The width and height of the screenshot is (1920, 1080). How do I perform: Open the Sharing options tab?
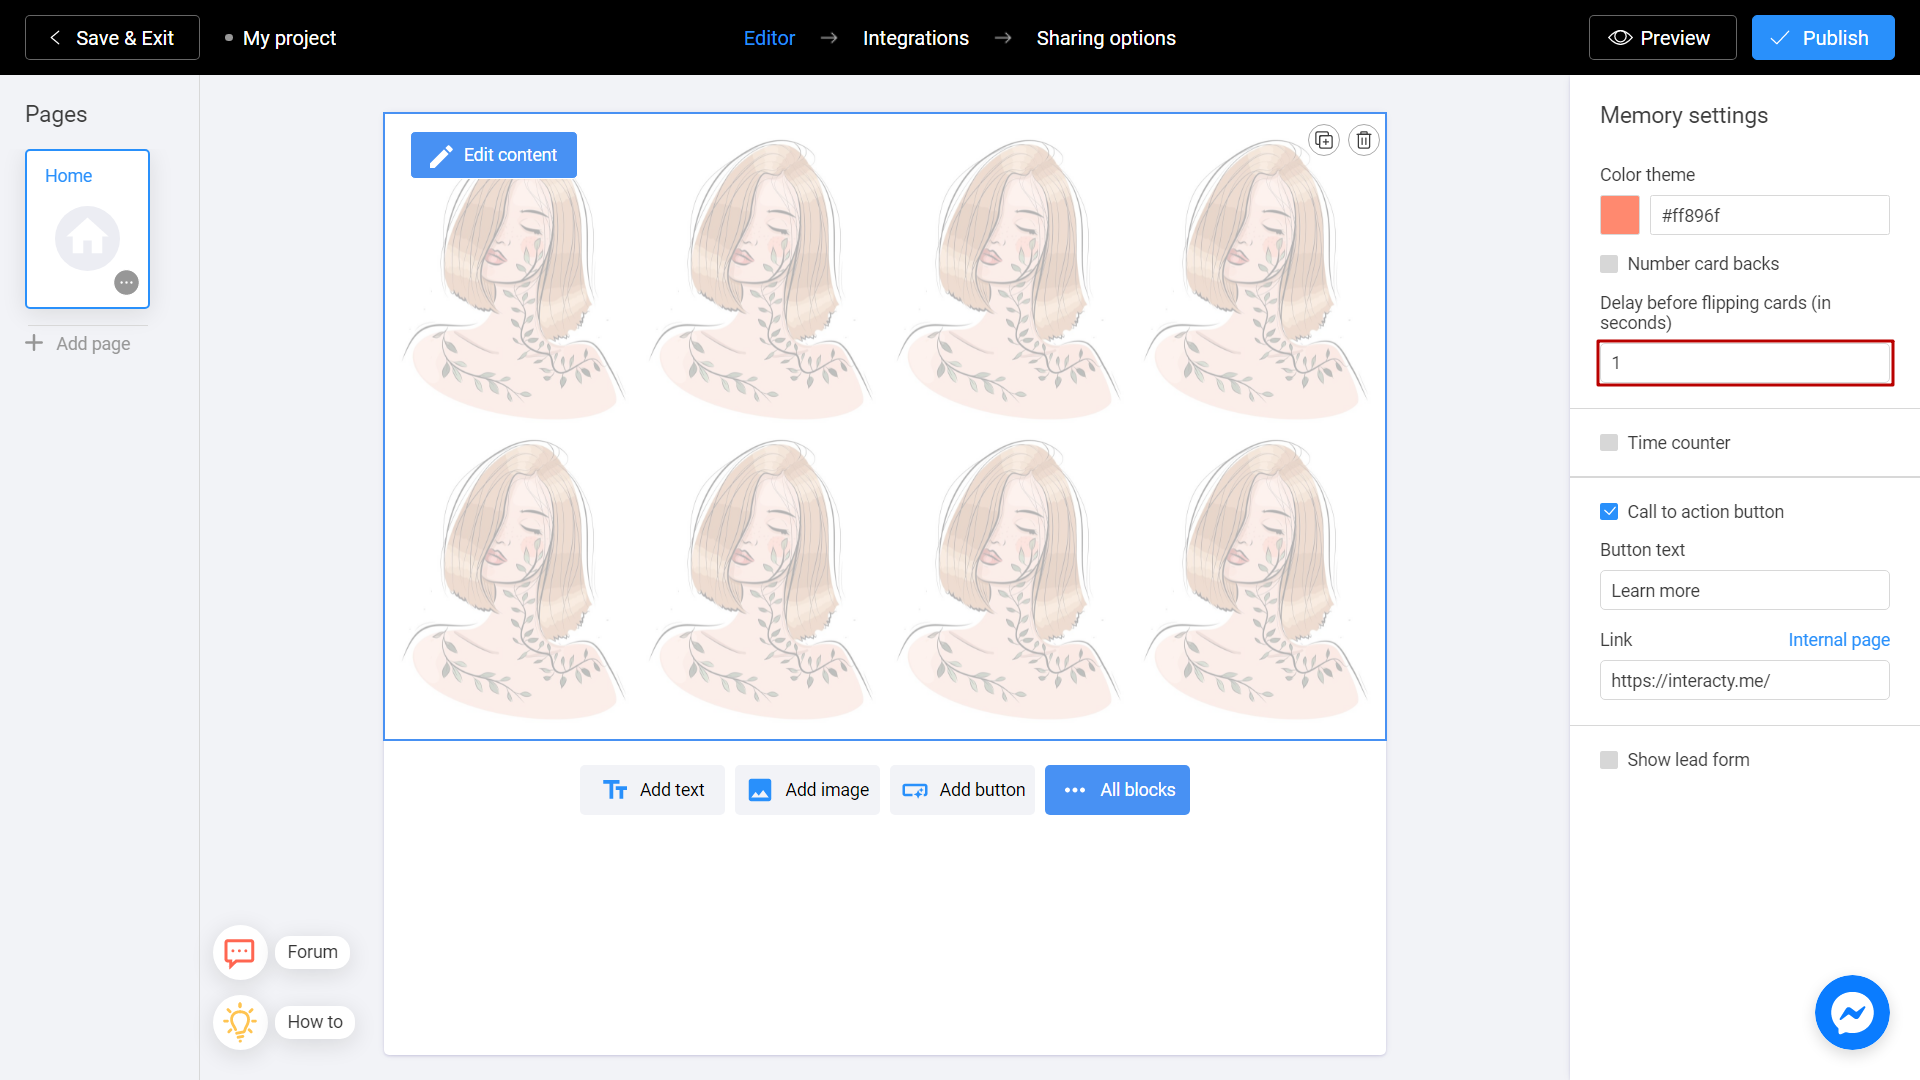click(1105, 38)
